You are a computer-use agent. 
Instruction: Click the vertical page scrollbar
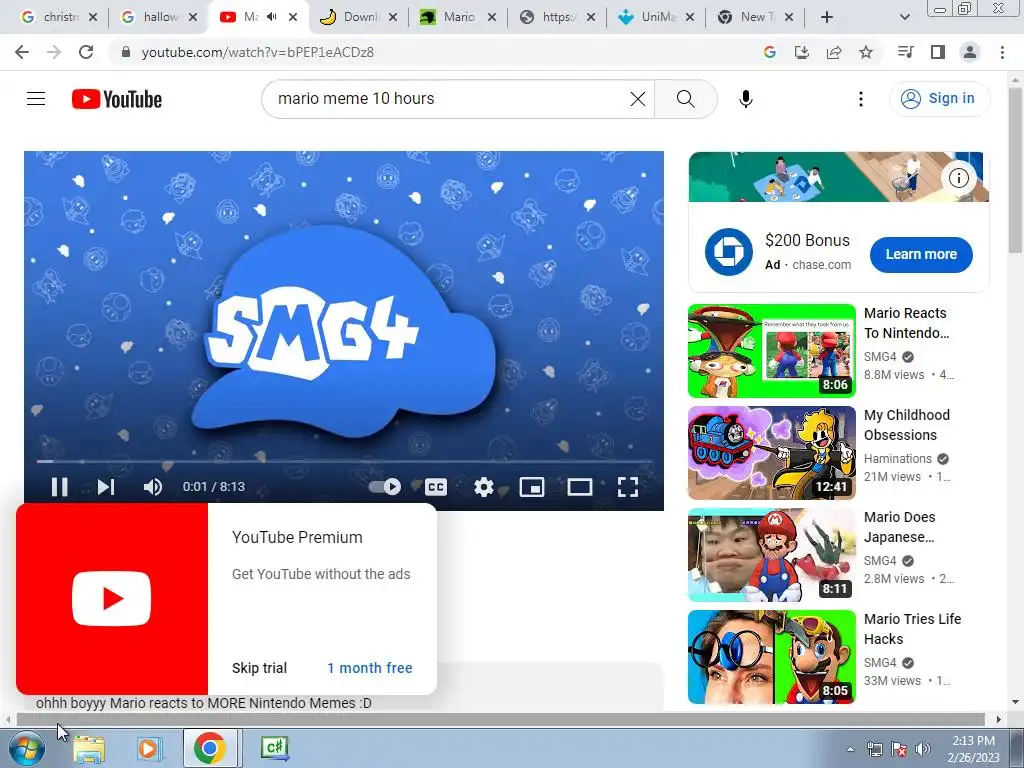pos(1015,170)
